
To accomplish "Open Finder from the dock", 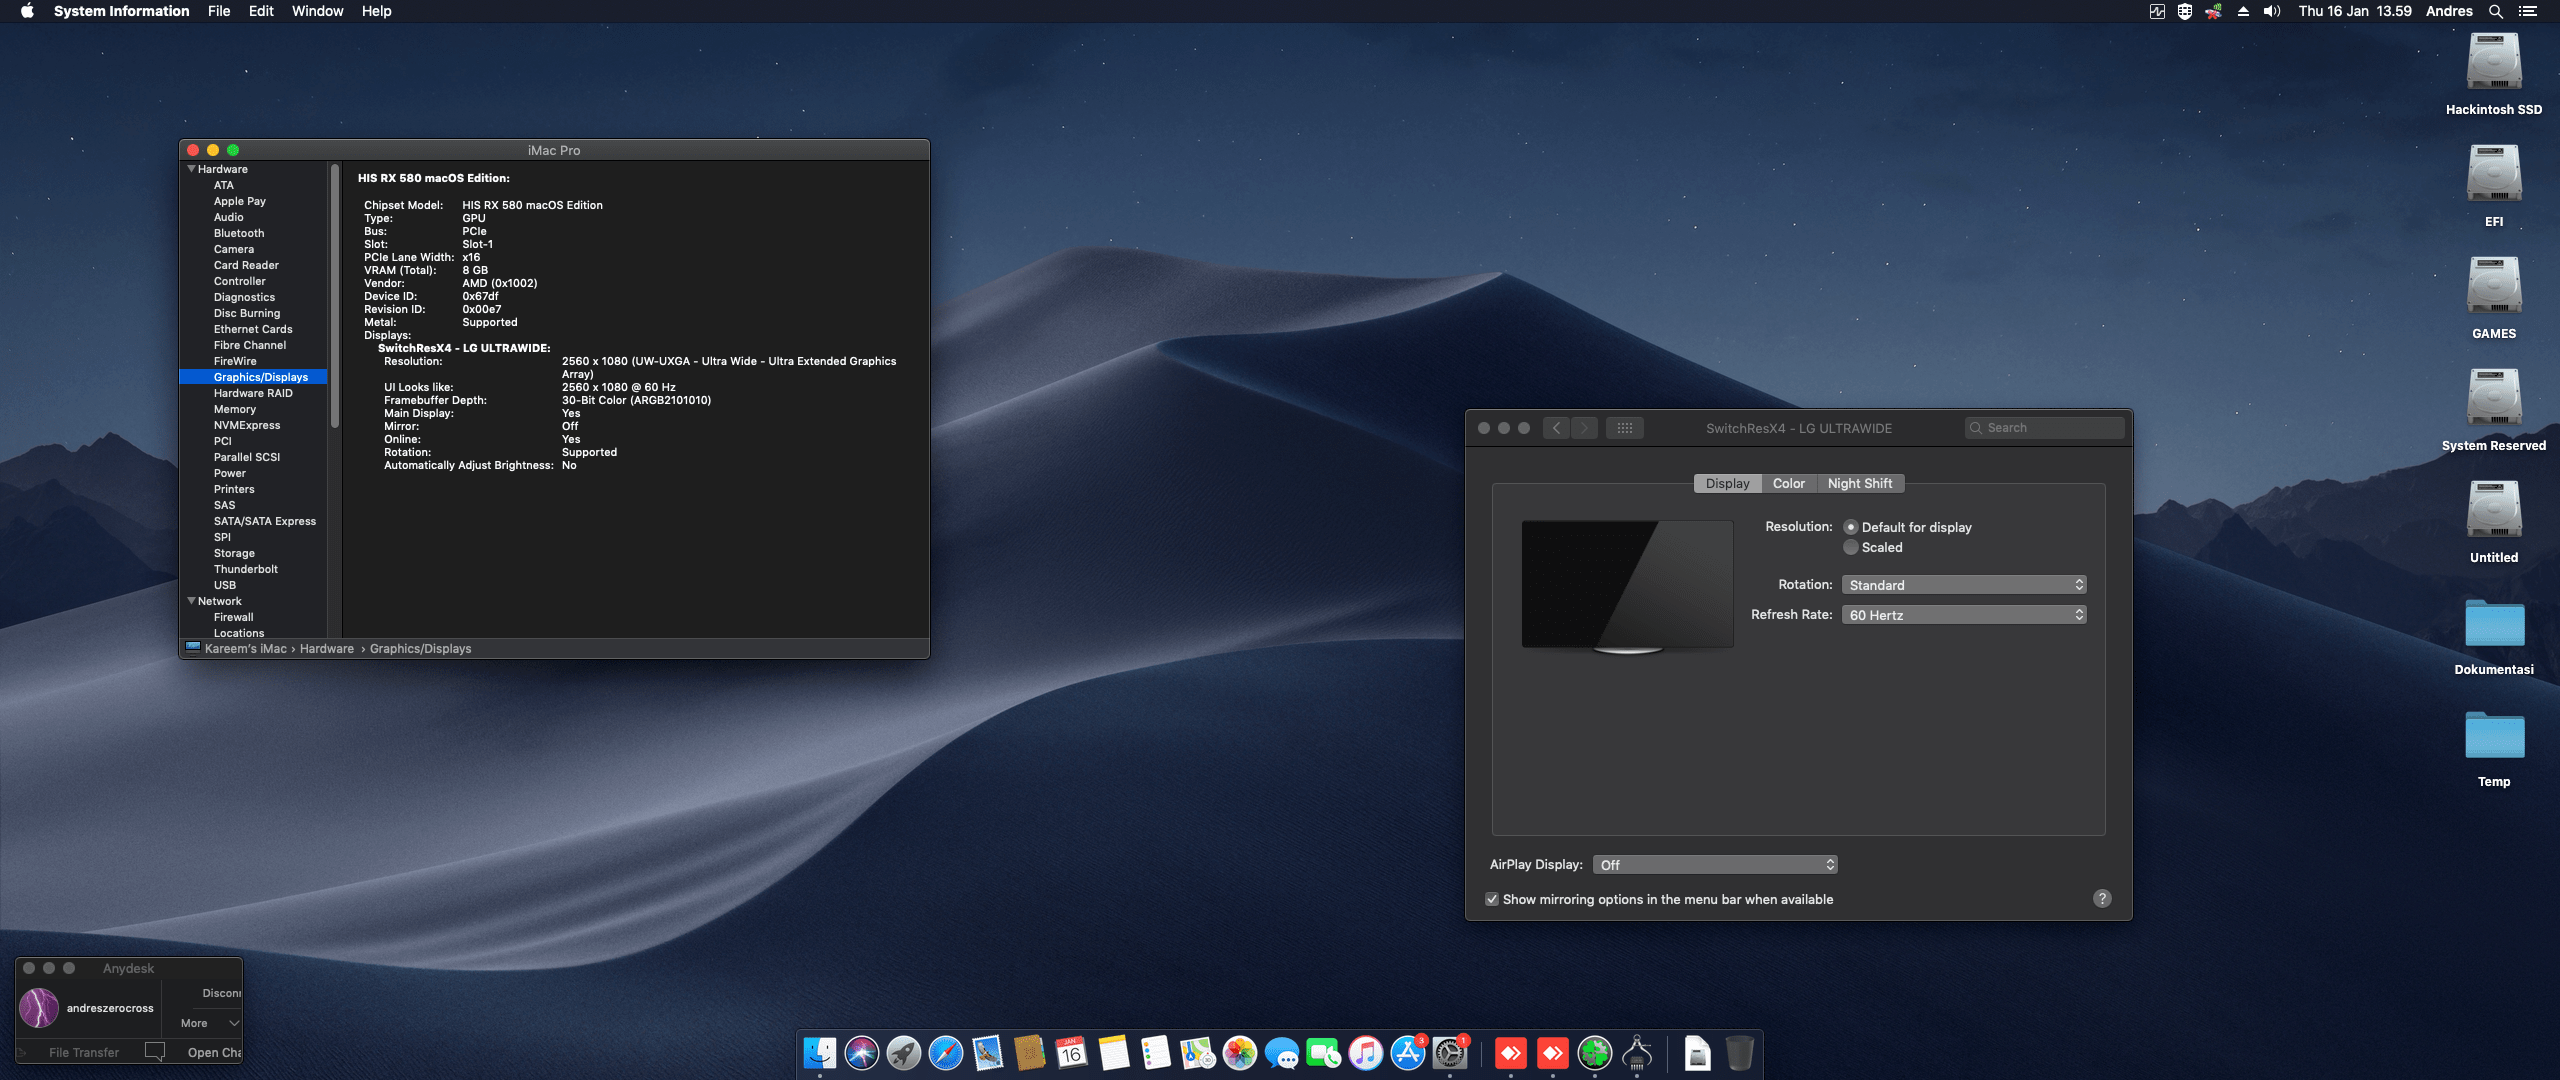I will click(820, 1053).
